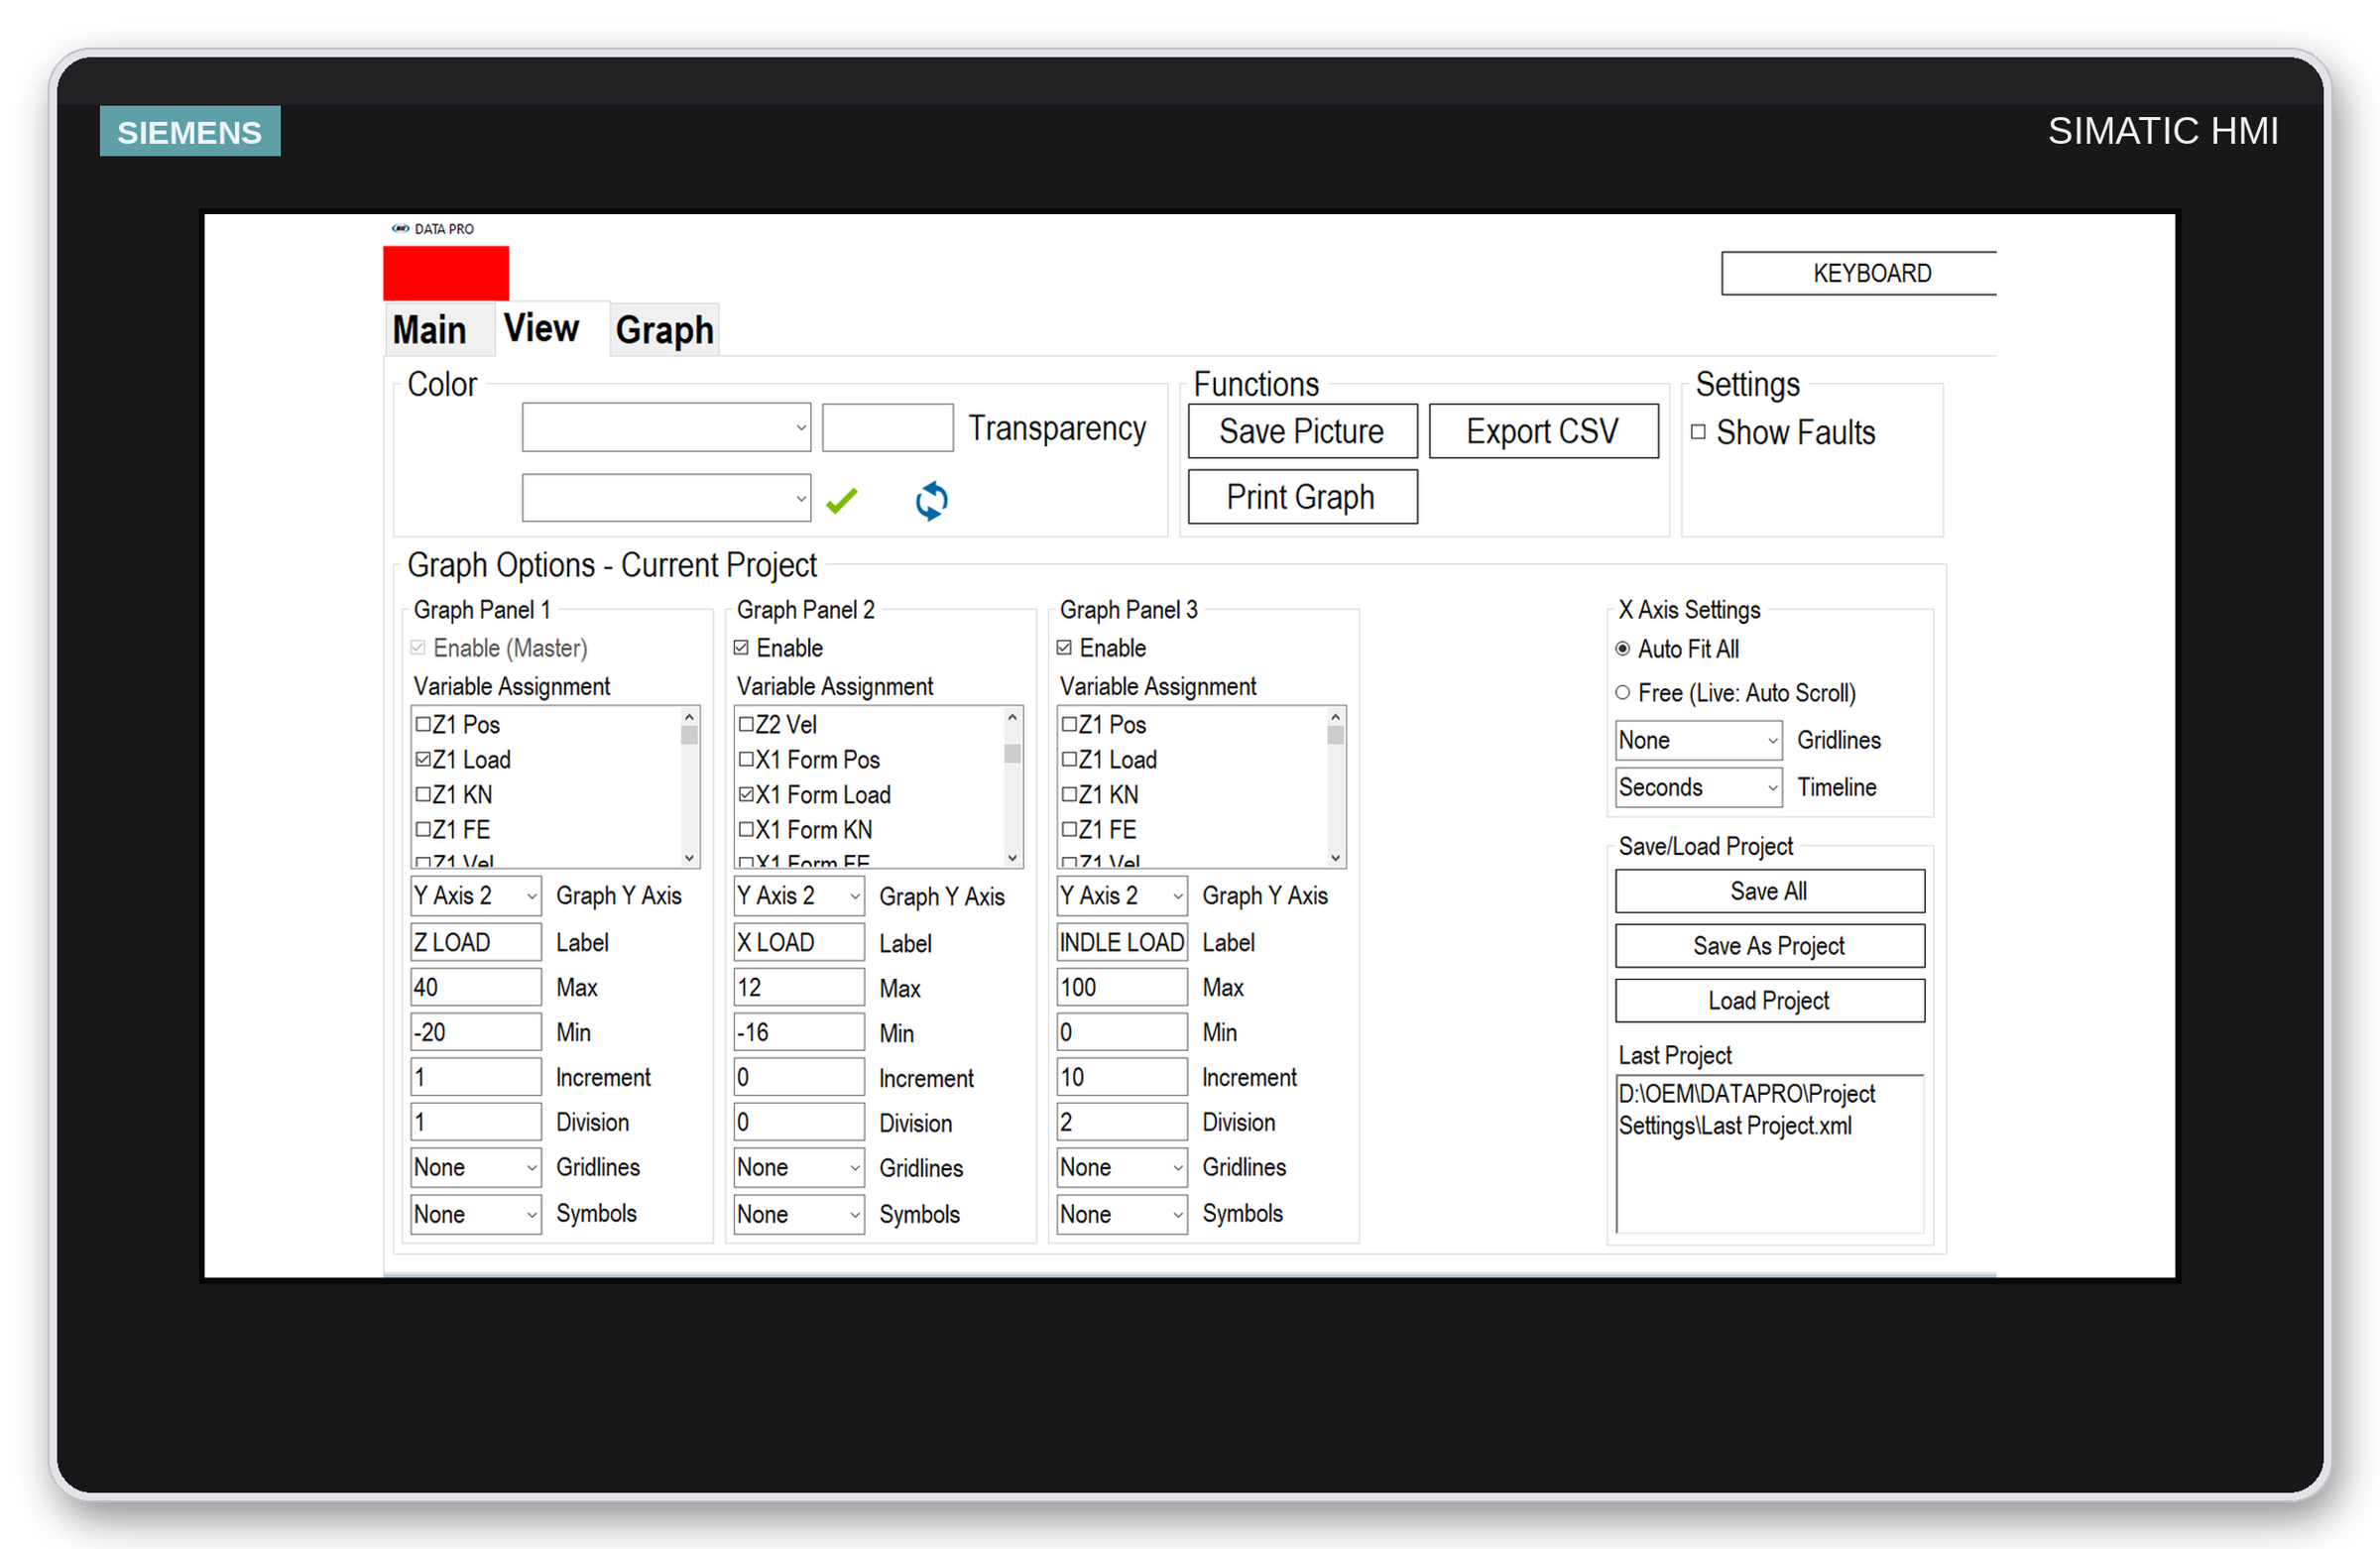This screenshot has height=1549, width=2380.
Task: Click the green checkmark apply icon
Action: (841, 500)
